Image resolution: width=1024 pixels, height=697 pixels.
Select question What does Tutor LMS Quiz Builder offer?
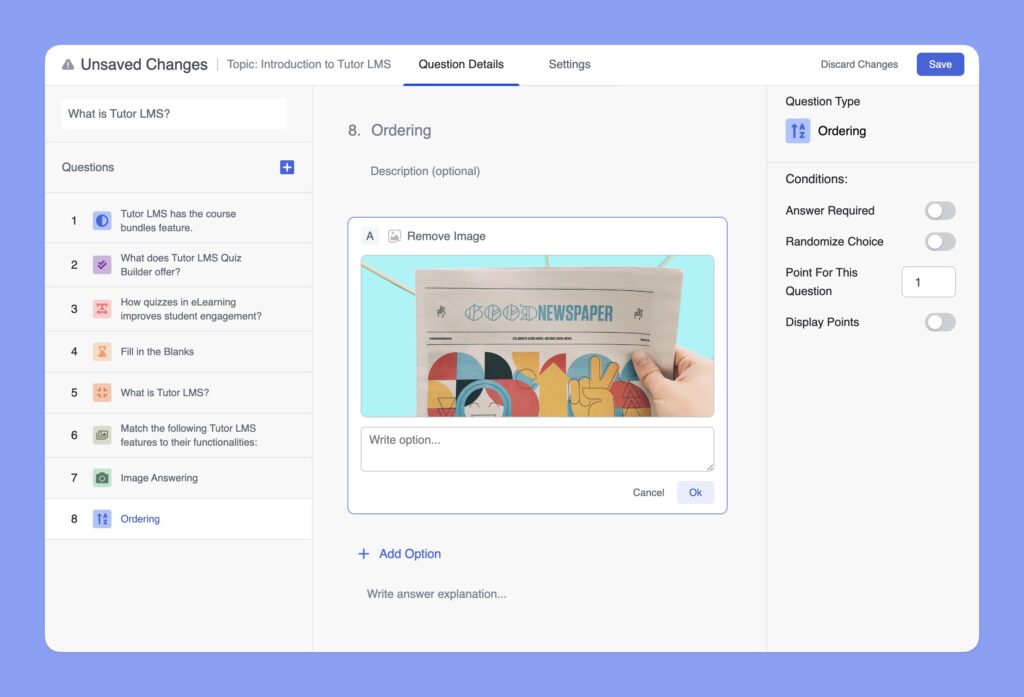(x=178, y=265)
